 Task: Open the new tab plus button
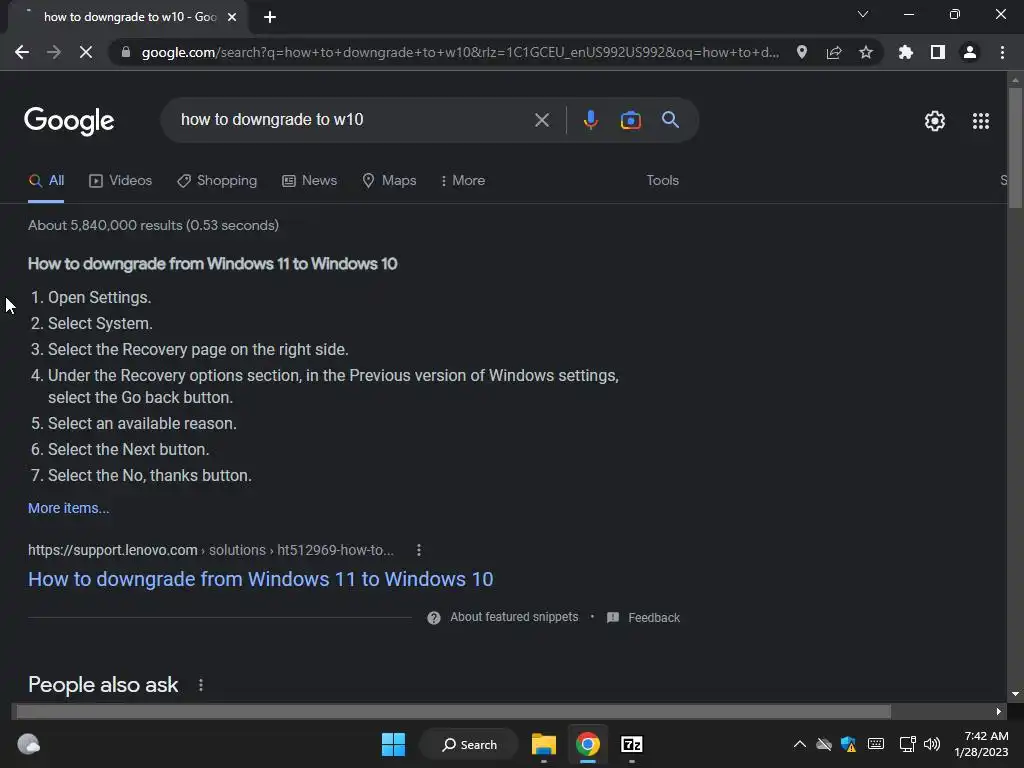[270, 17]
